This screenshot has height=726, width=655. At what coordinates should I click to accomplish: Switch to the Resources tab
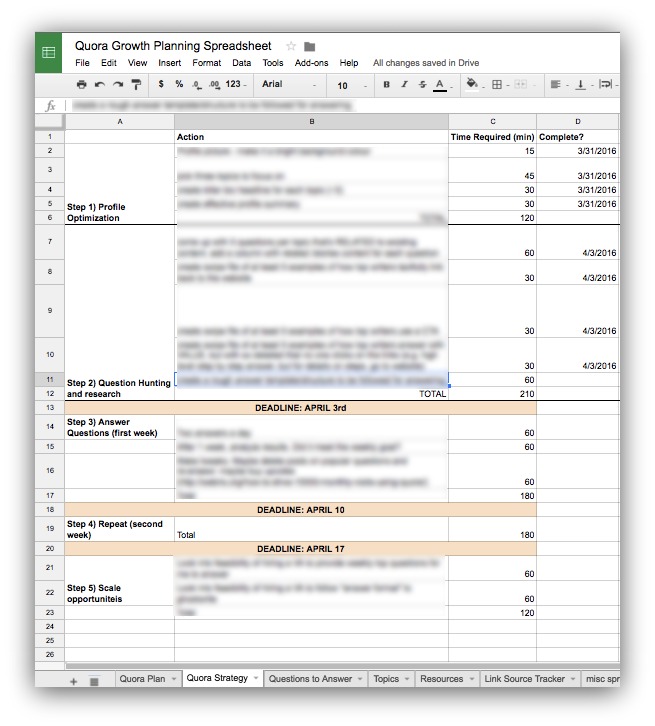click(442, 679)
